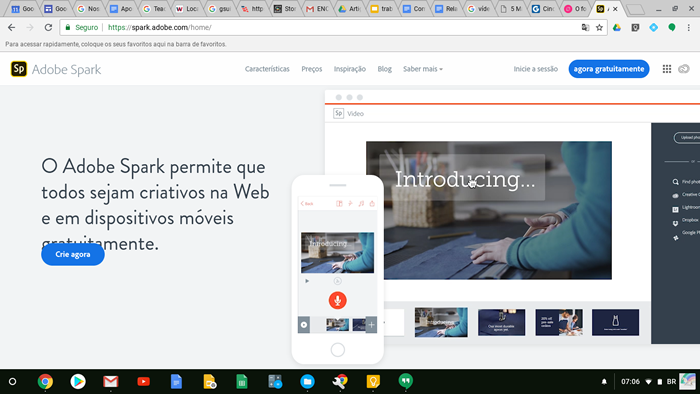This screenshot has height=394, width=700.
Task: Click the Introducing... title text on video
Action: tap(465, 179)
